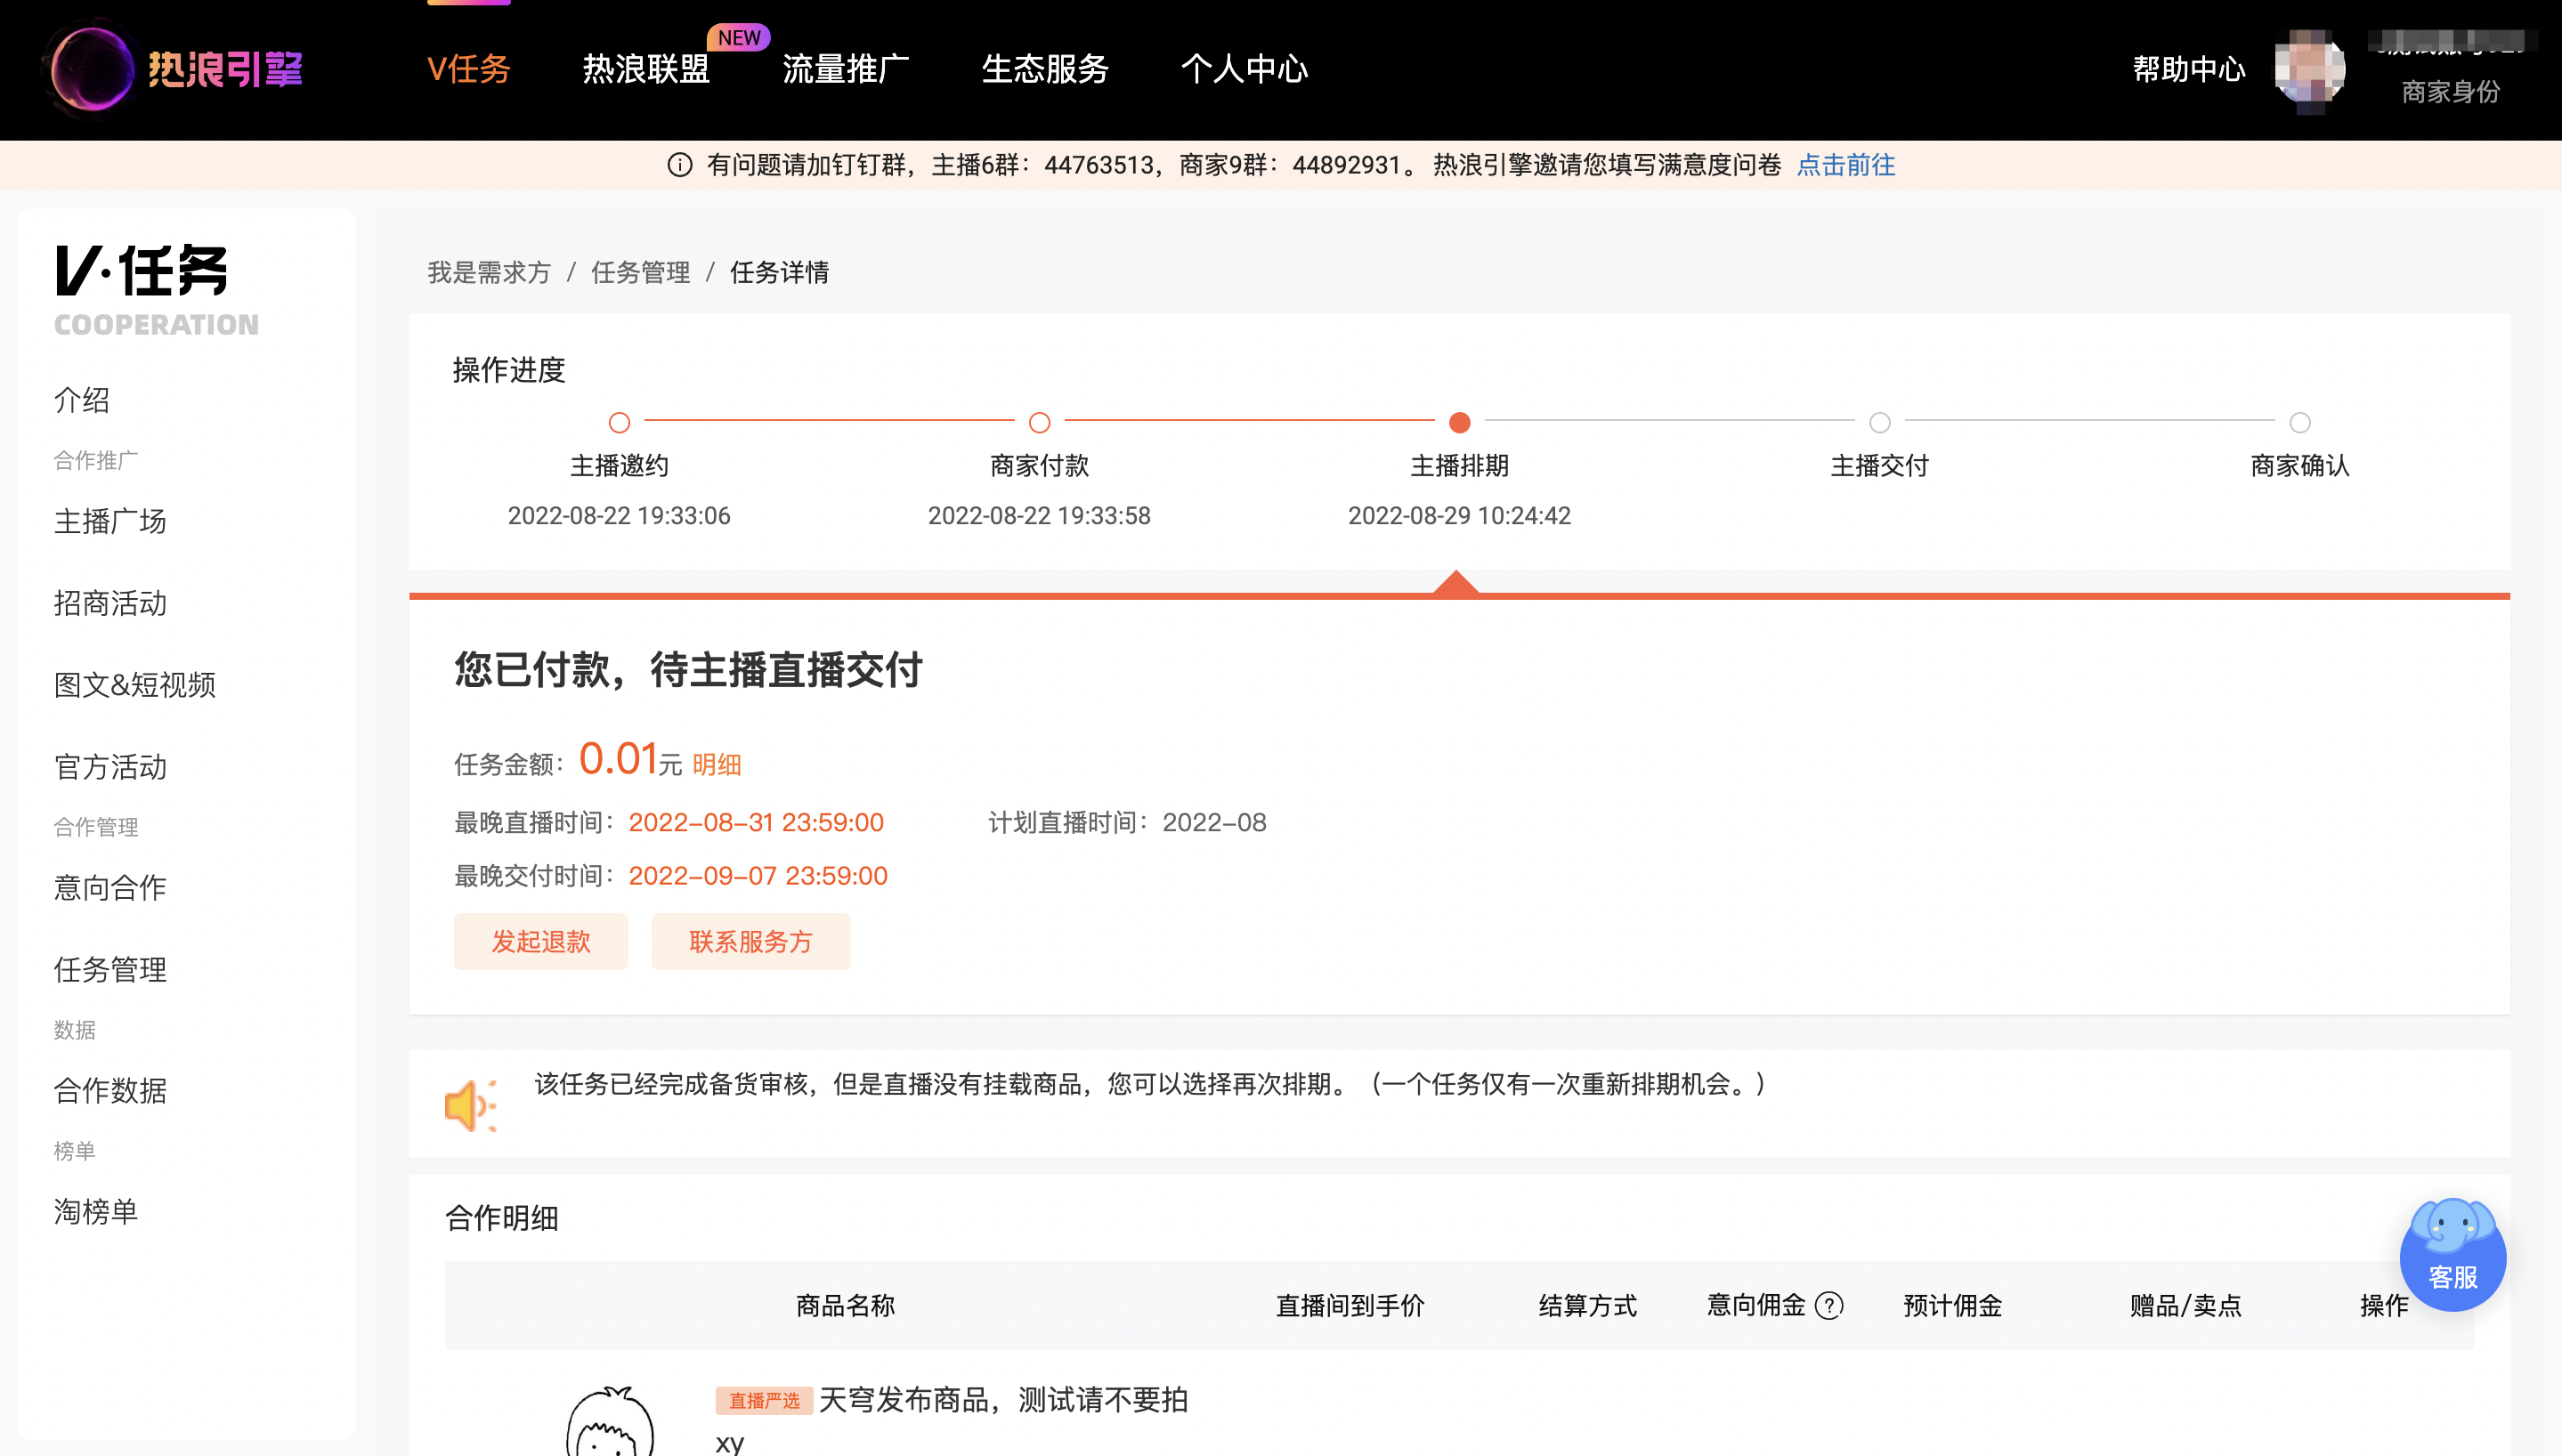Screen dimensions: 2562x1456
Task: Click the 2022-08-31 23:59:00 latest live time
Action: pyautogui.click(x=756, y=822)
